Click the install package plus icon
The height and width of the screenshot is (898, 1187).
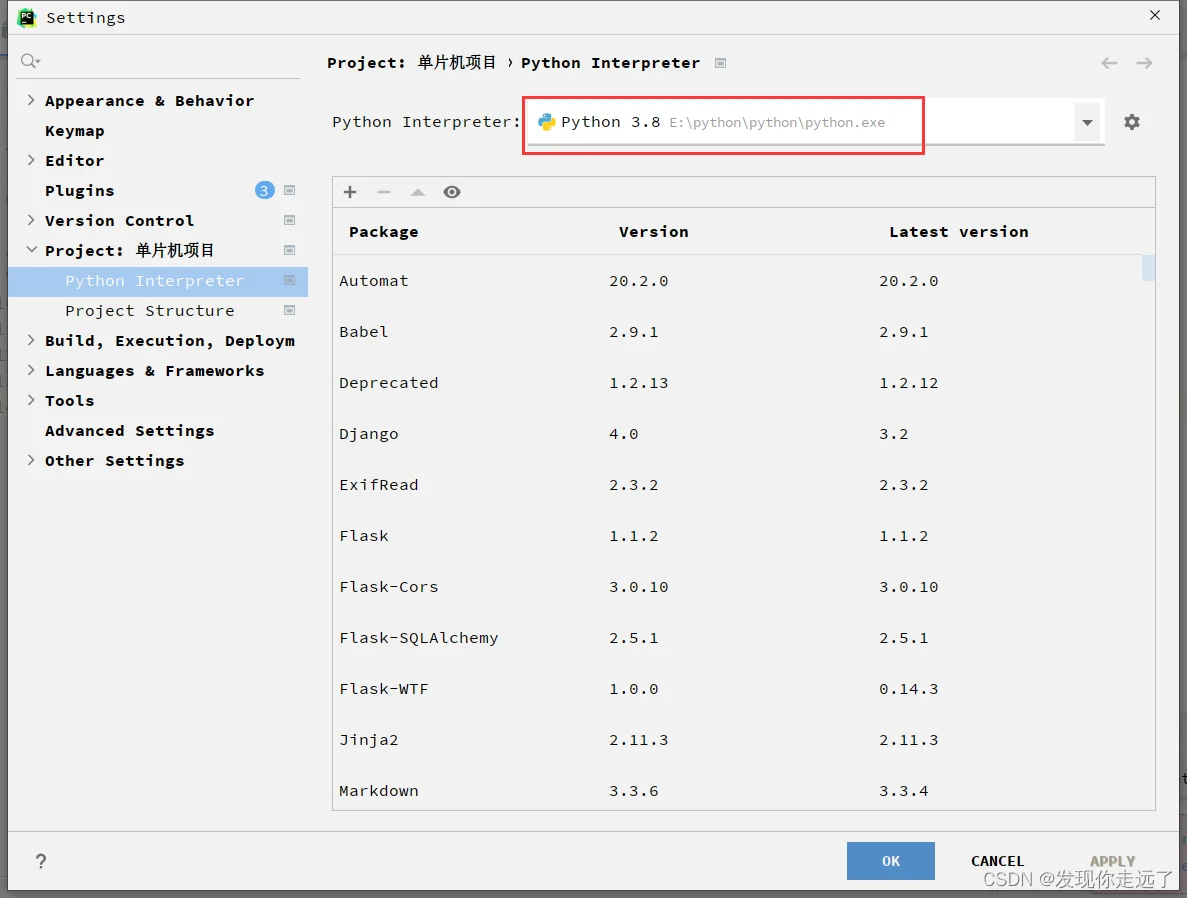[350, 192]
